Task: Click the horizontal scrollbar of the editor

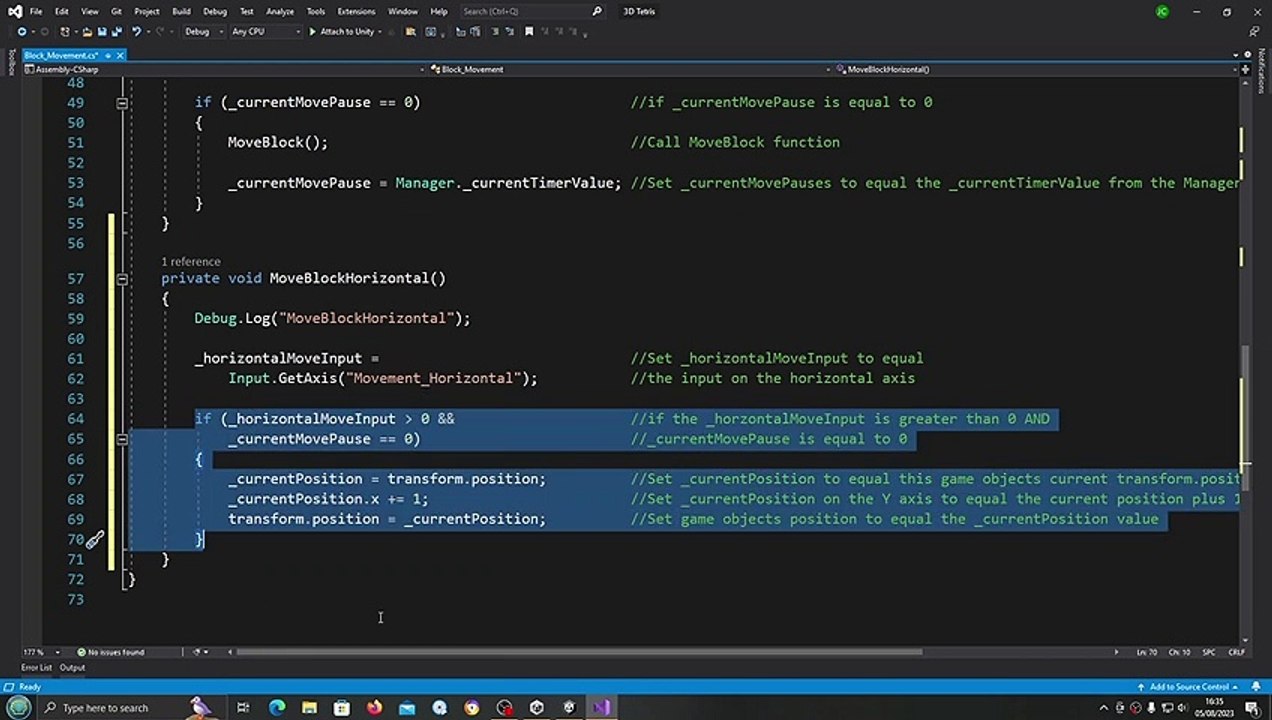Action: (x=579, y=652)
